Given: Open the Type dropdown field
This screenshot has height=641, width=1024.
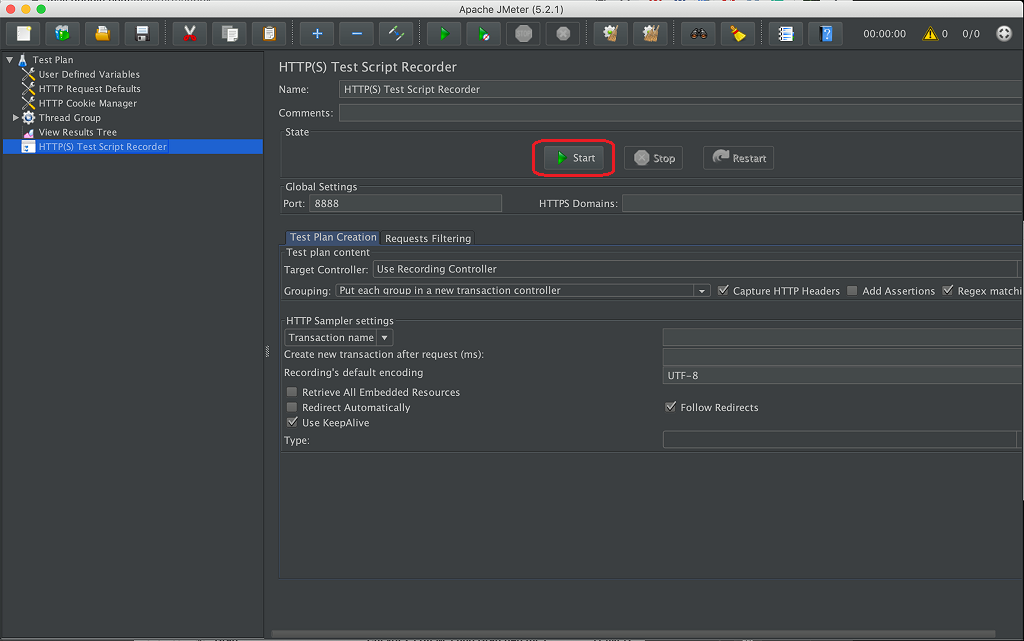Looking at the screenshot, I should (841, 440).
